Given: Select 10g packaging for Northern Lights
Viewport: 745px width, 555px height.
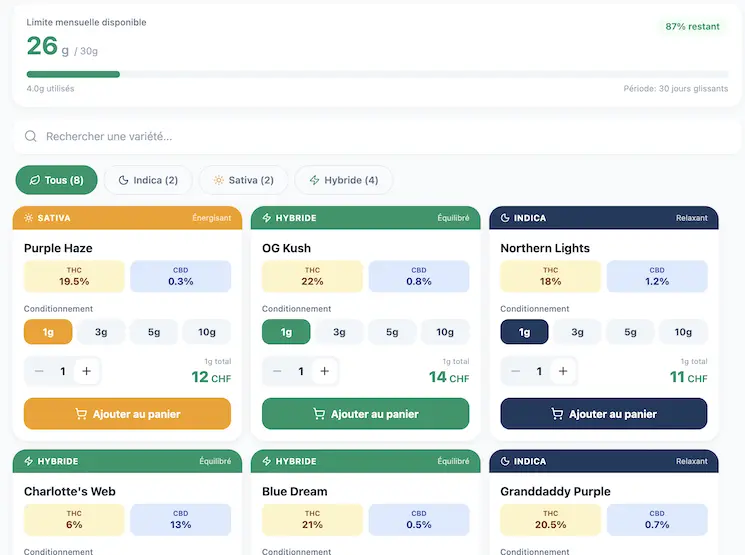Looking at the screenshot, I should [683, 332].
